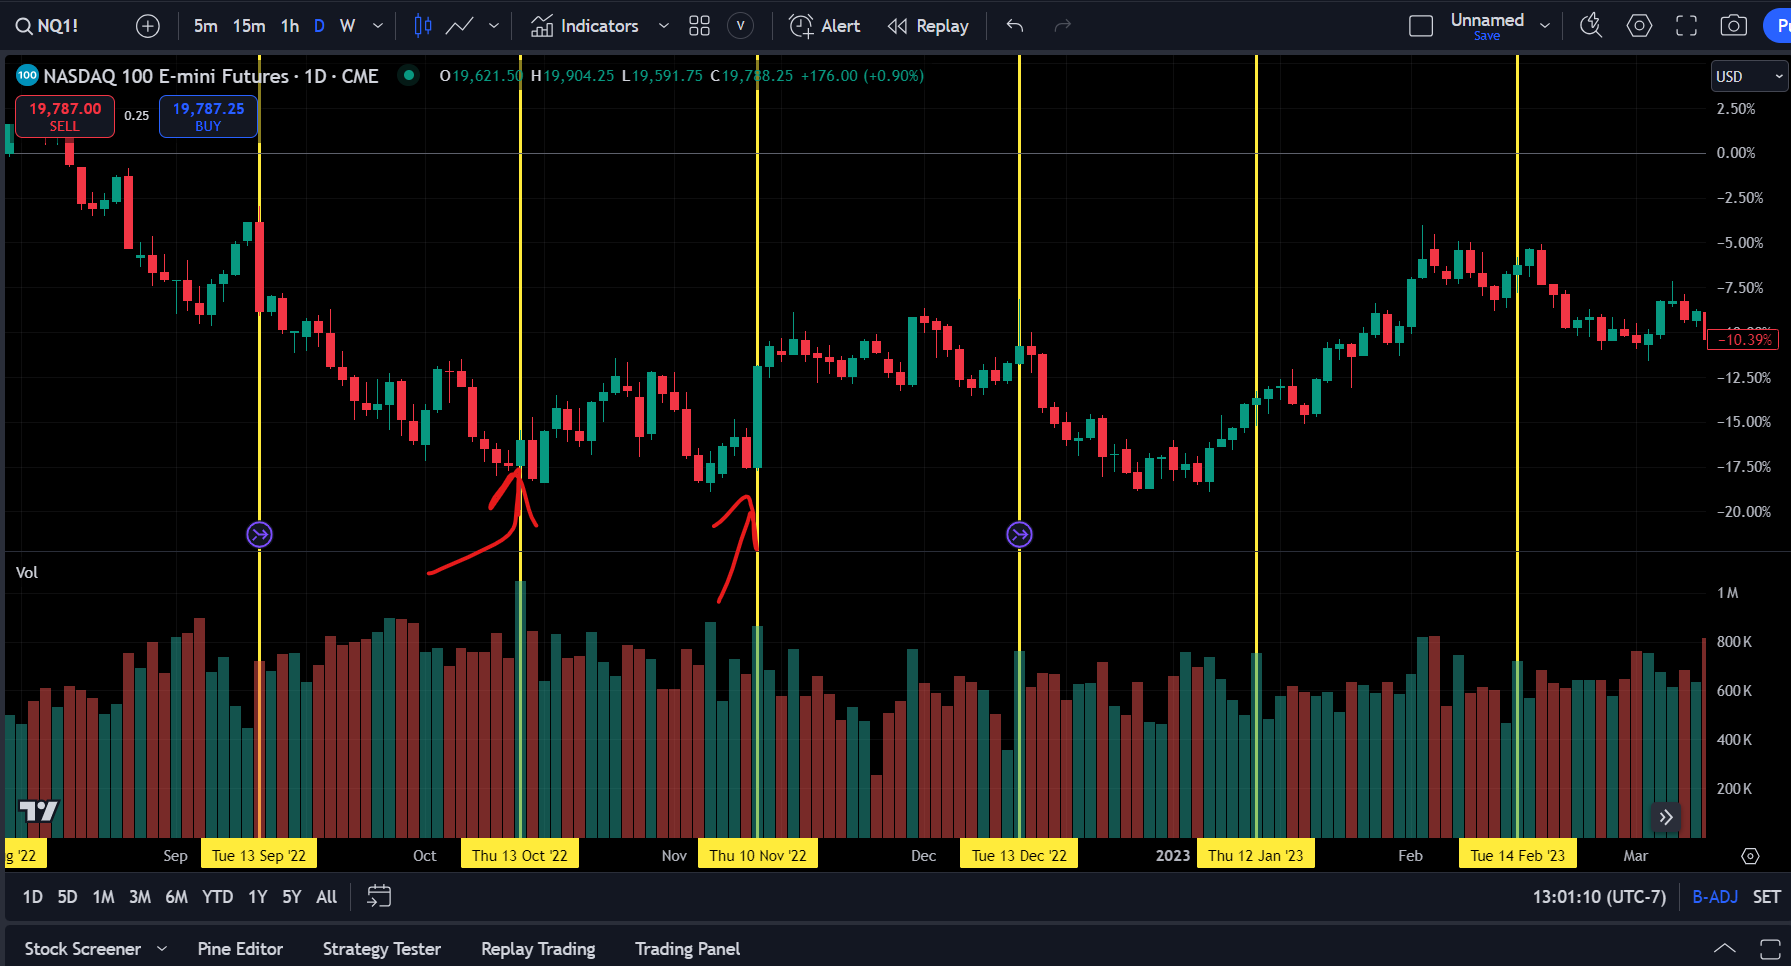Viewport: 1791px width, 966px height.
Task: Take a chart snapshot with camera icon
Action: (1733, 26)
